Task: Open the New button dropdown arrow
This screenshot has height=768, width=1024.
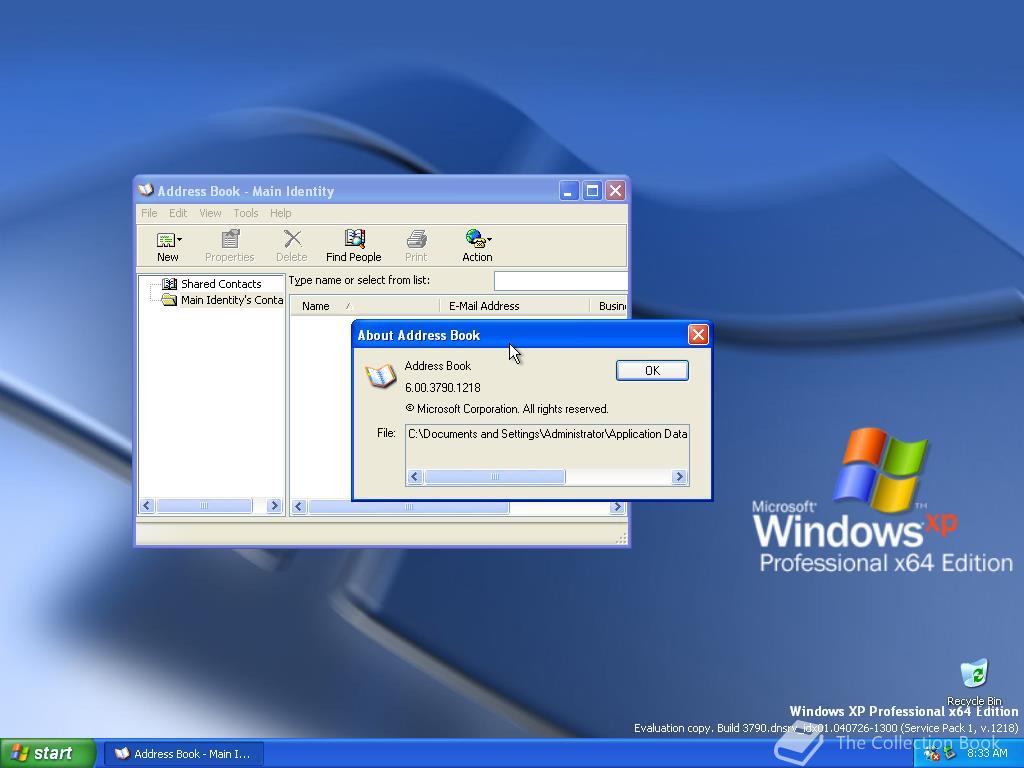Action: 182,238
